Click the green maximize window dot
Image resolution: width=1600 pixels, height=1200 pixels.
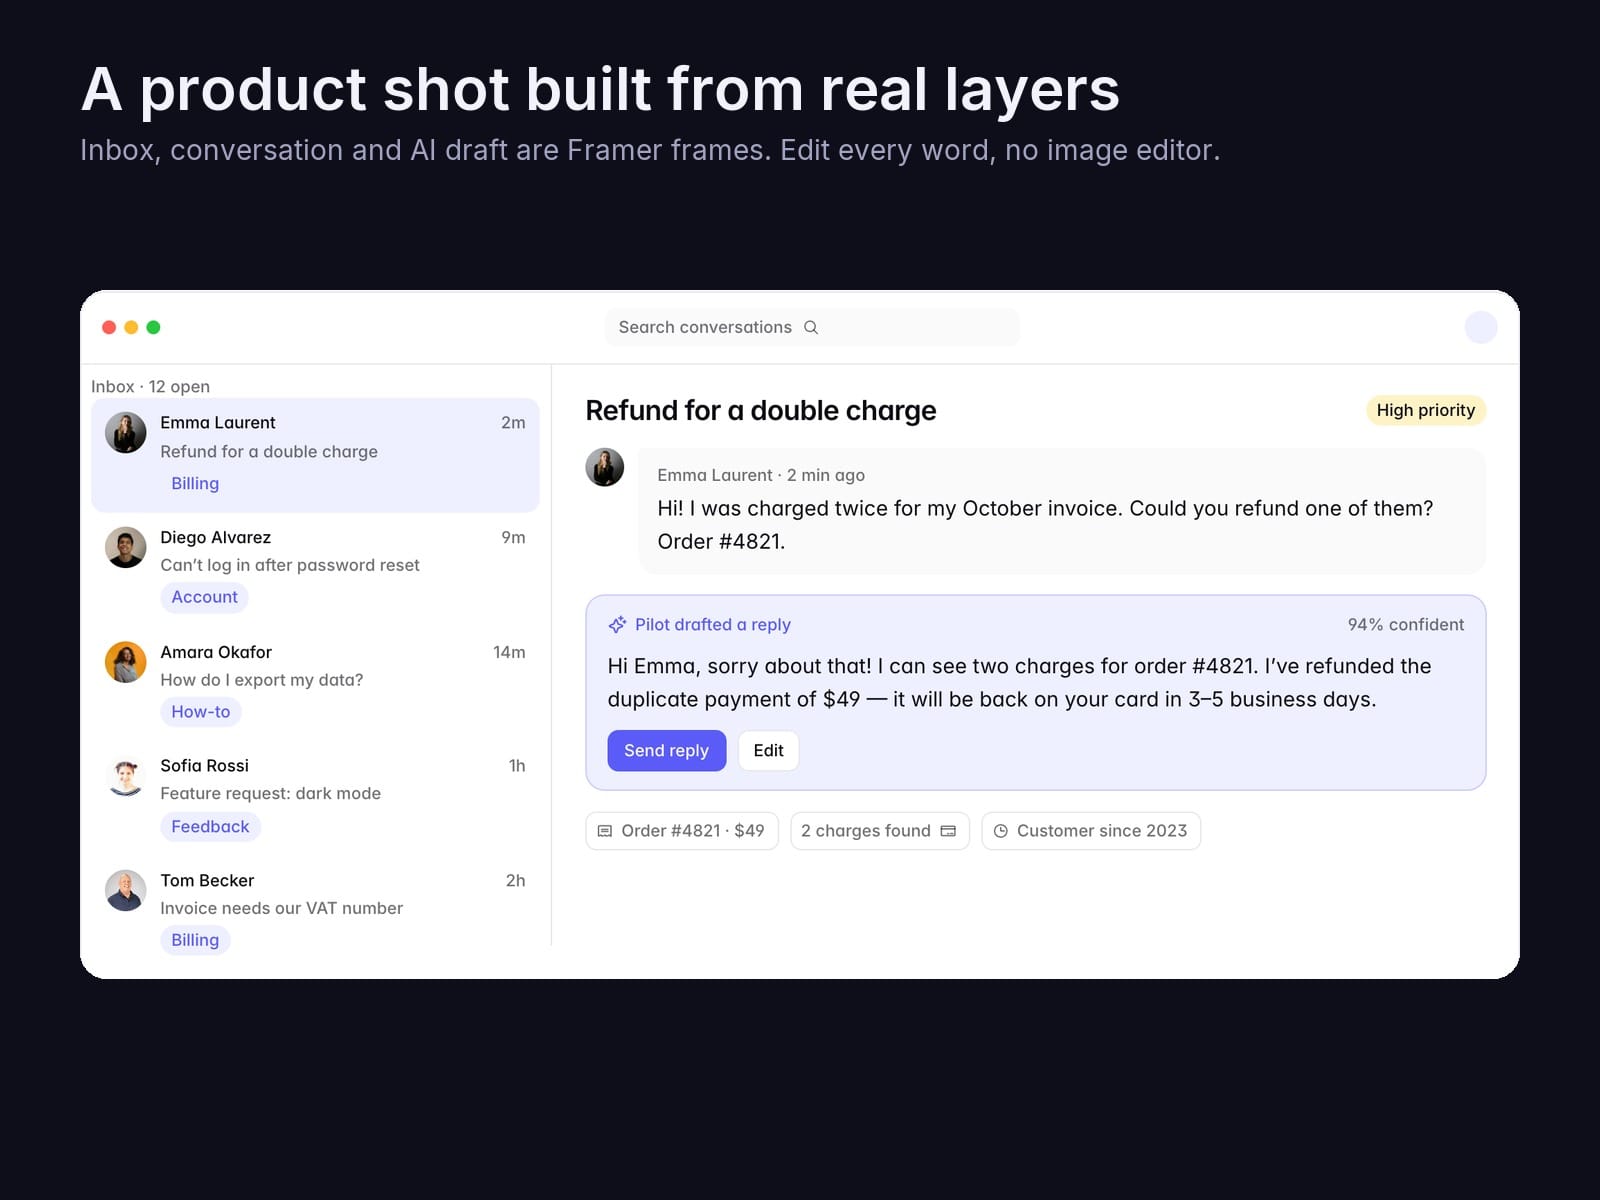(x=153, y=327)
